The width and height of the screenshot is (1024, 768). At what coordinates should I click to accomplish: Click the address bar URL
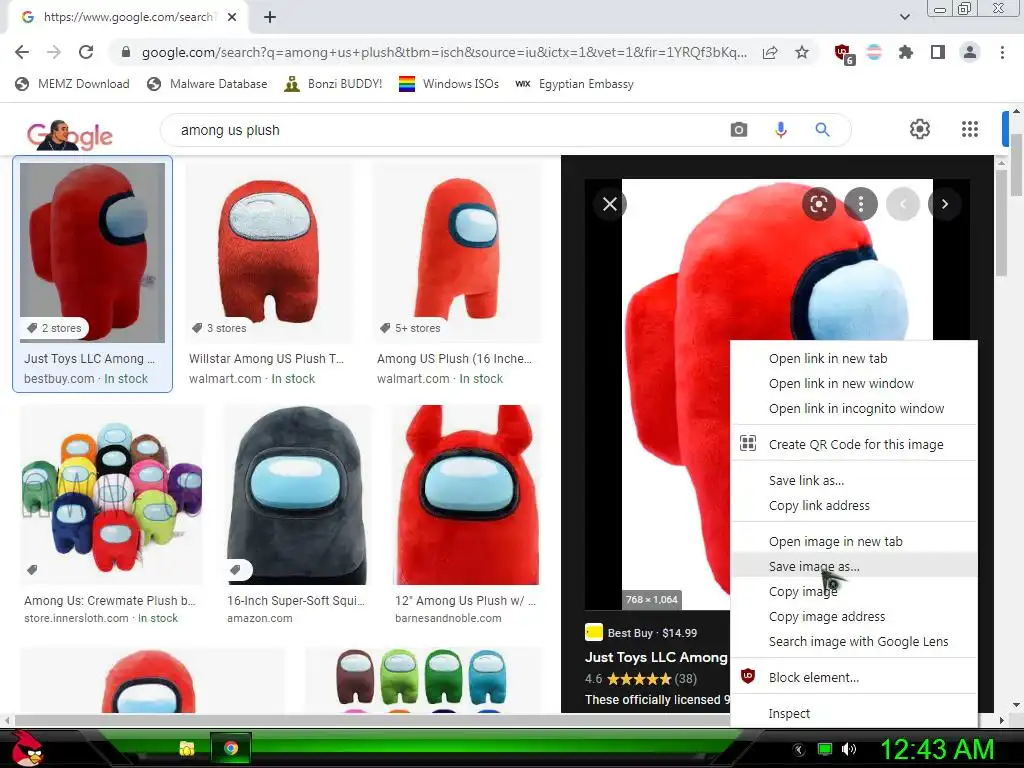coord(444,52)
